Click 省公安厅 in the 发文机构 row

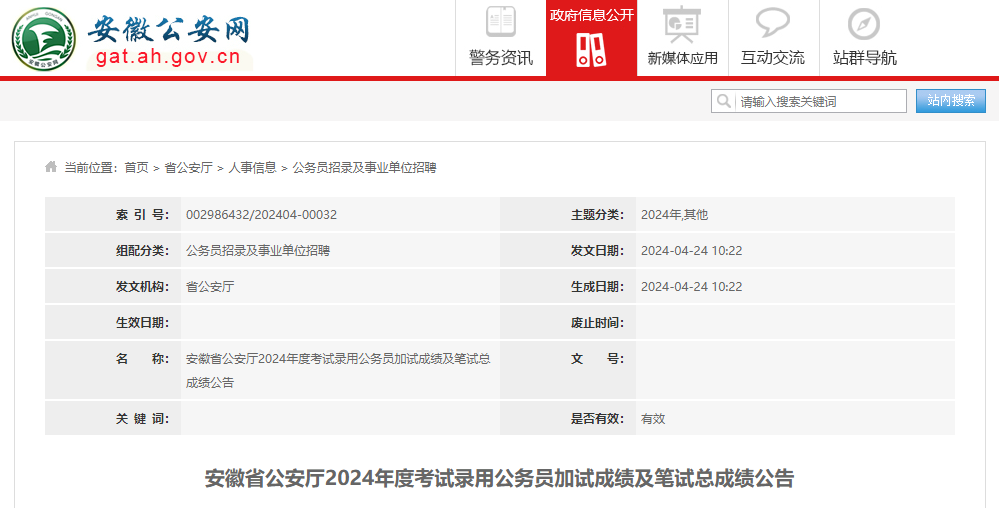tap(210, 287)
